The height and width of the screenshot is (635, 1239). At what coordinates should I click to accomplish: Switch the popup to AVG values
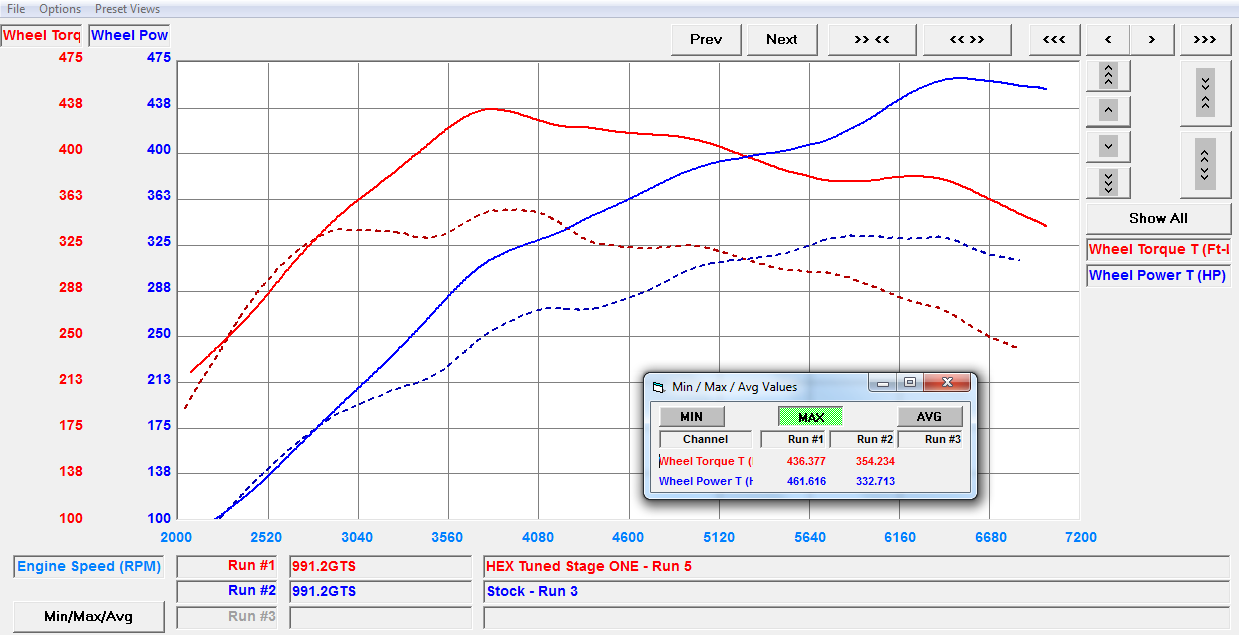(x=929, y=417)
